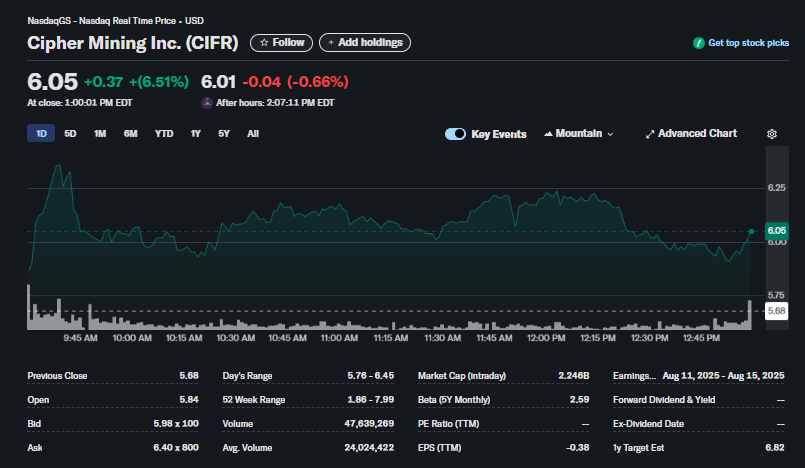Click the NasdaqGS Real Time Price header text
805x468 pixels.
[x=116, y=21]
